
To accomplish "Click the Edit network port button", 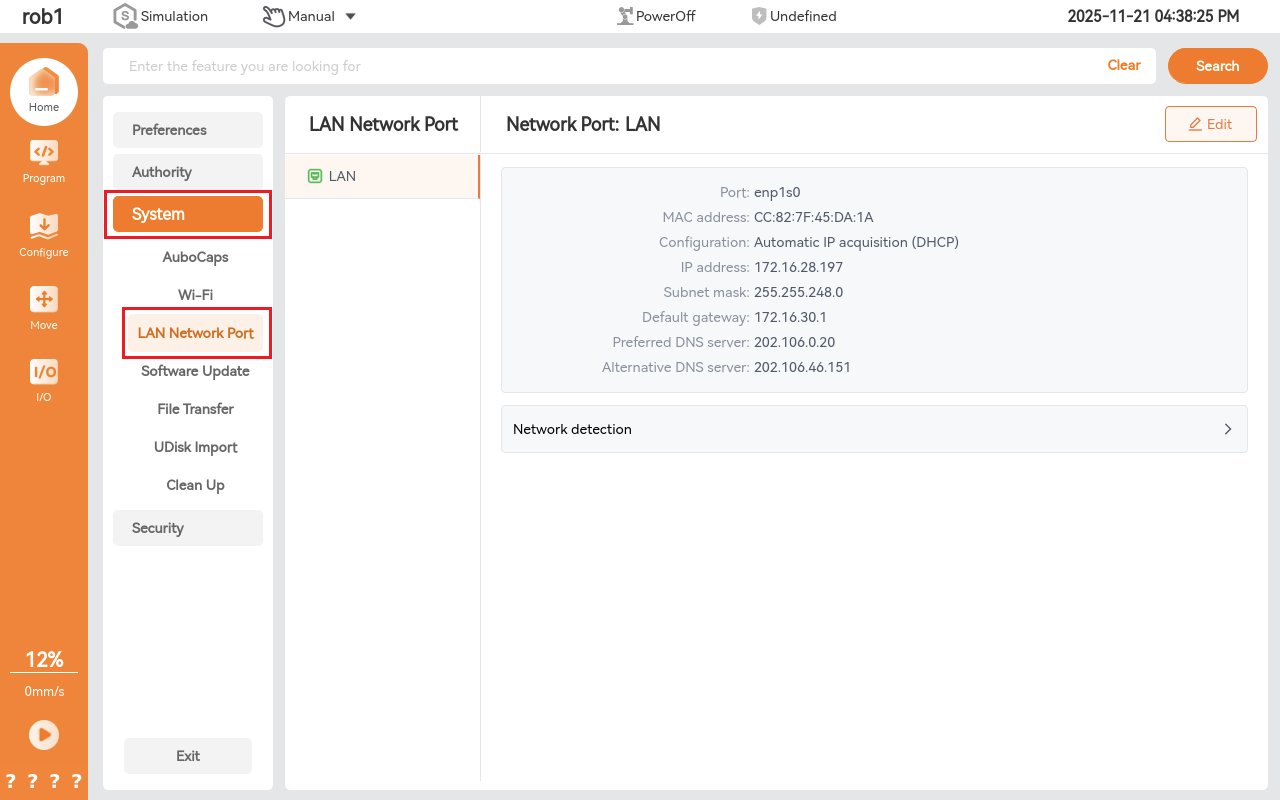I will click(x=1210, y=124).
